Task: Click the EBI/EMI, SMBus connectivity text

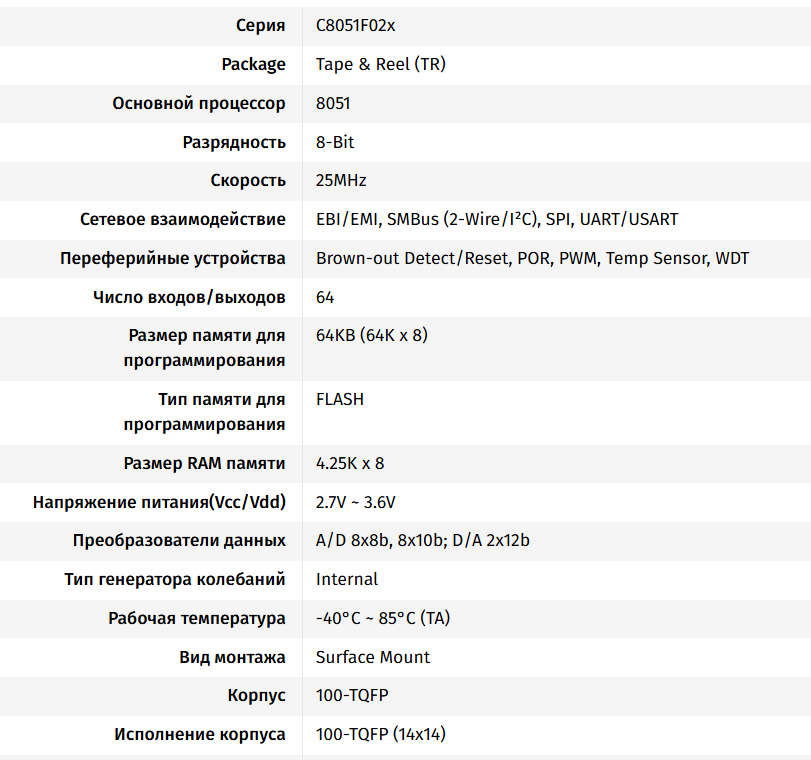Action: pyautogui.click(x=497, y=219)
